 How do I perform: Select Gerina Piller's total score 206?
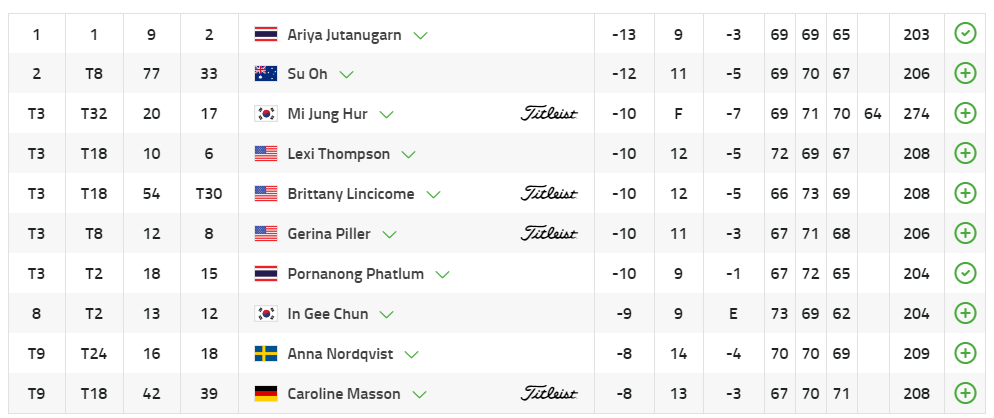click(915, 234)
